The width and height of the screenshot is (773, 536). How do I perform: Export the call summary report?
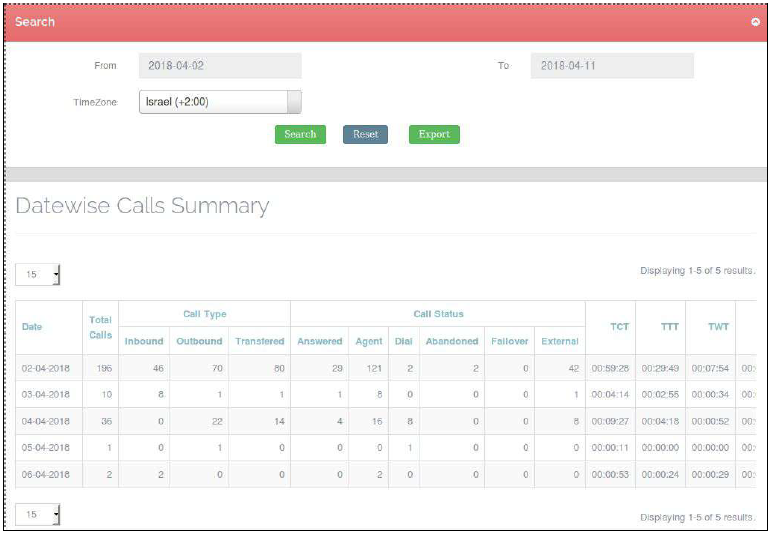pyautogui.click(x=434, y=134)
